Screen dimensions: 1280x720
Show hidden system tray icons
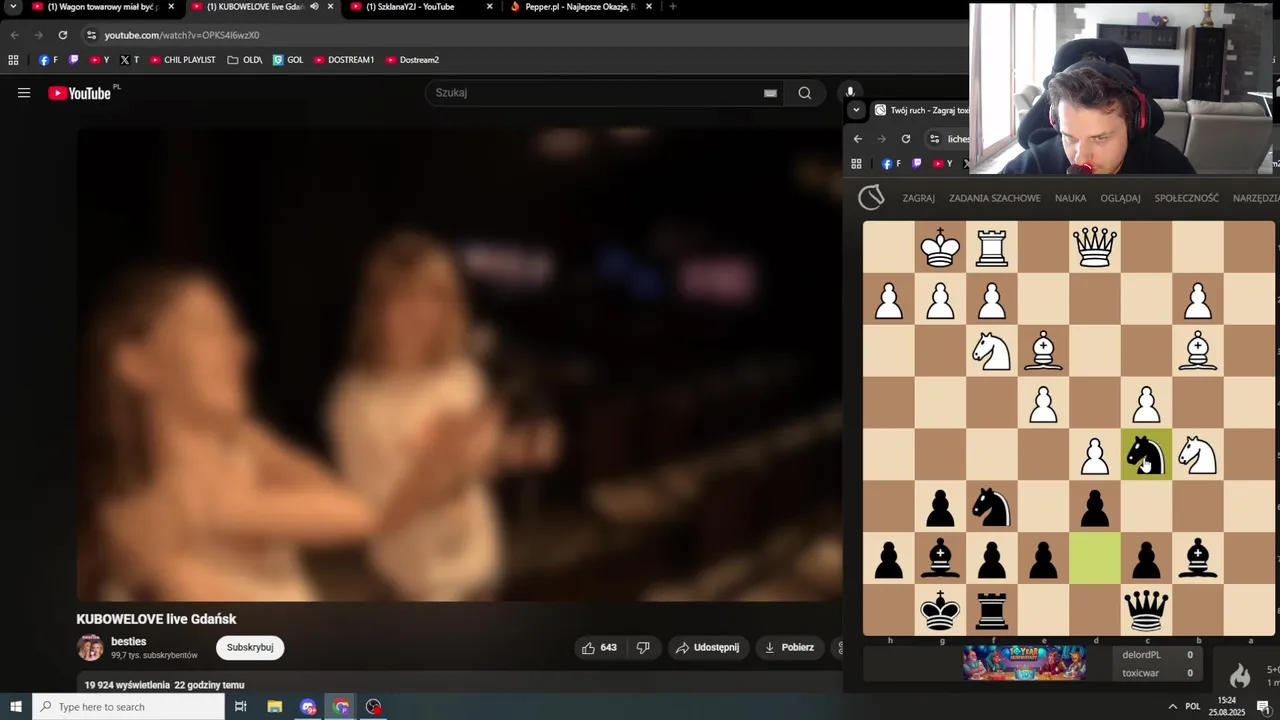pyautogui.click(x=1172, y=707)
